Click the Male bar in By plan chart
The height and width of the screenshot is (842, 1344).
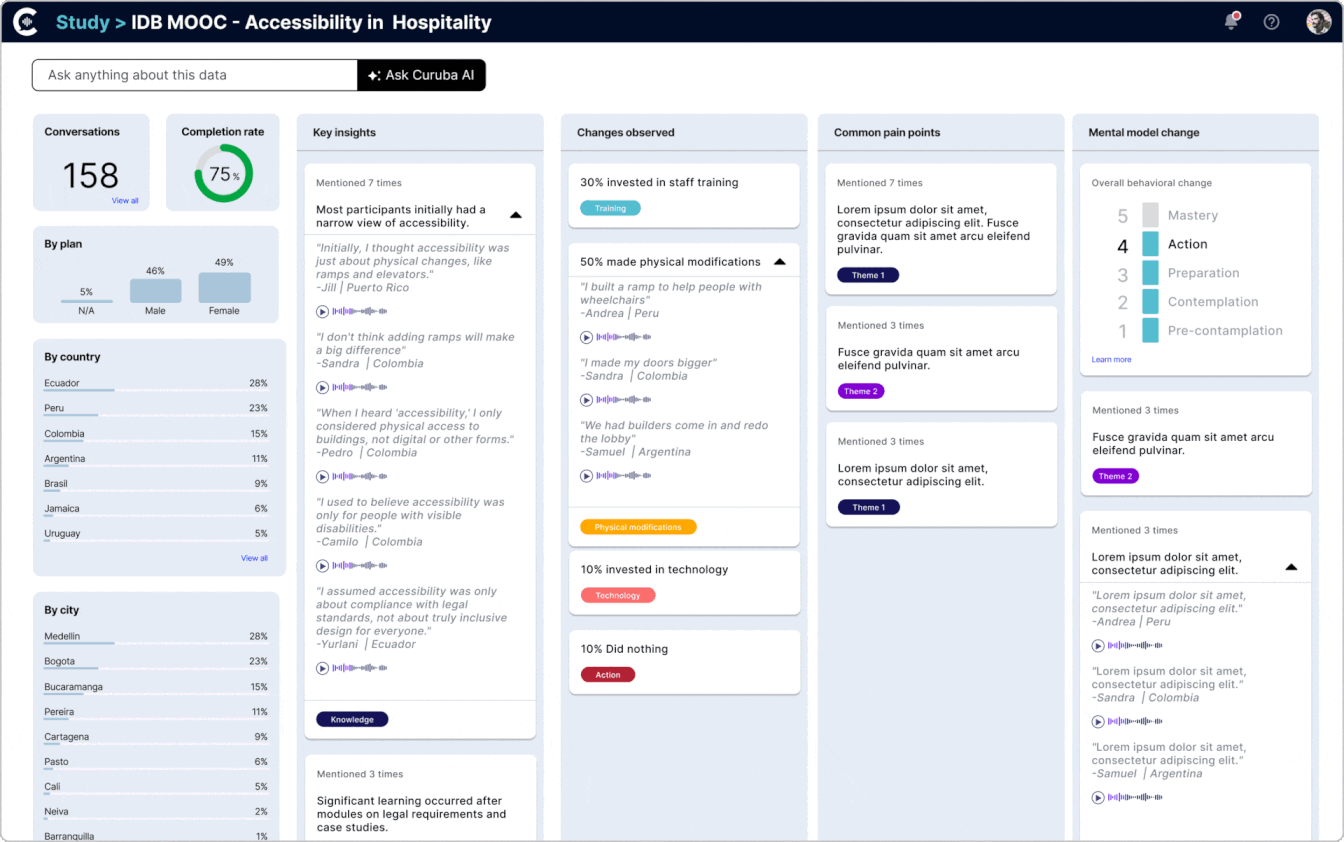coord(155,291)
